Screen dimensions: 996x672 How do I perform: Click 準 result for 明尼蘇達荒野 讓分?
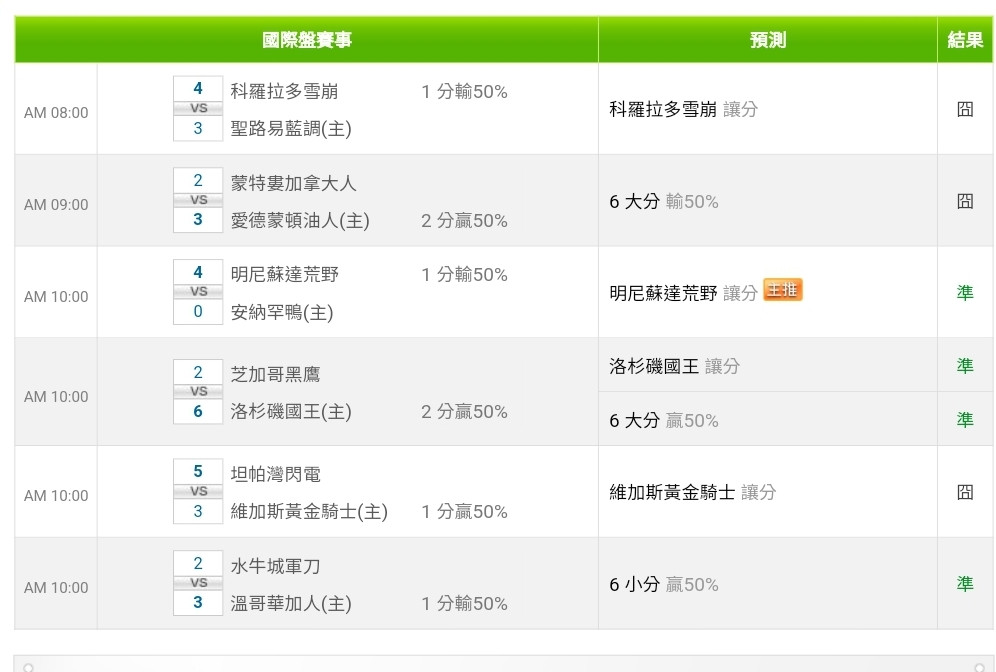point(965,292)
